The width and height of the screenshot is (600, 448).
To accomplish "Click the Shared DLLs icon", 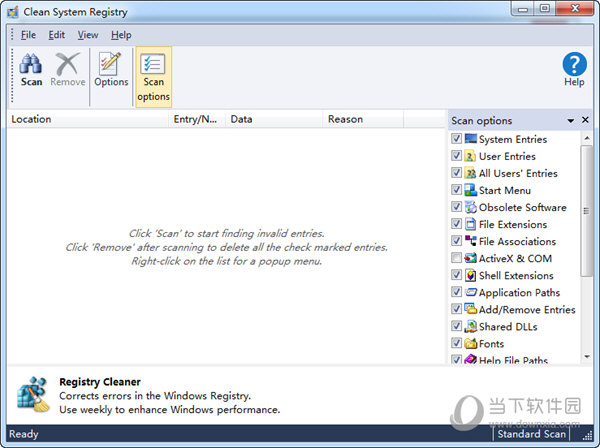I will tap(470, 326).
